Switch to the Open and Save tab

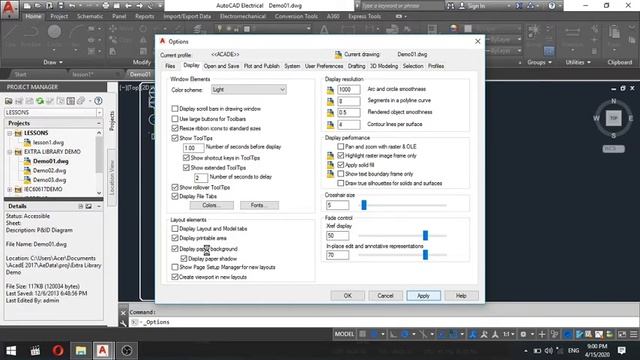coord(221,66)
